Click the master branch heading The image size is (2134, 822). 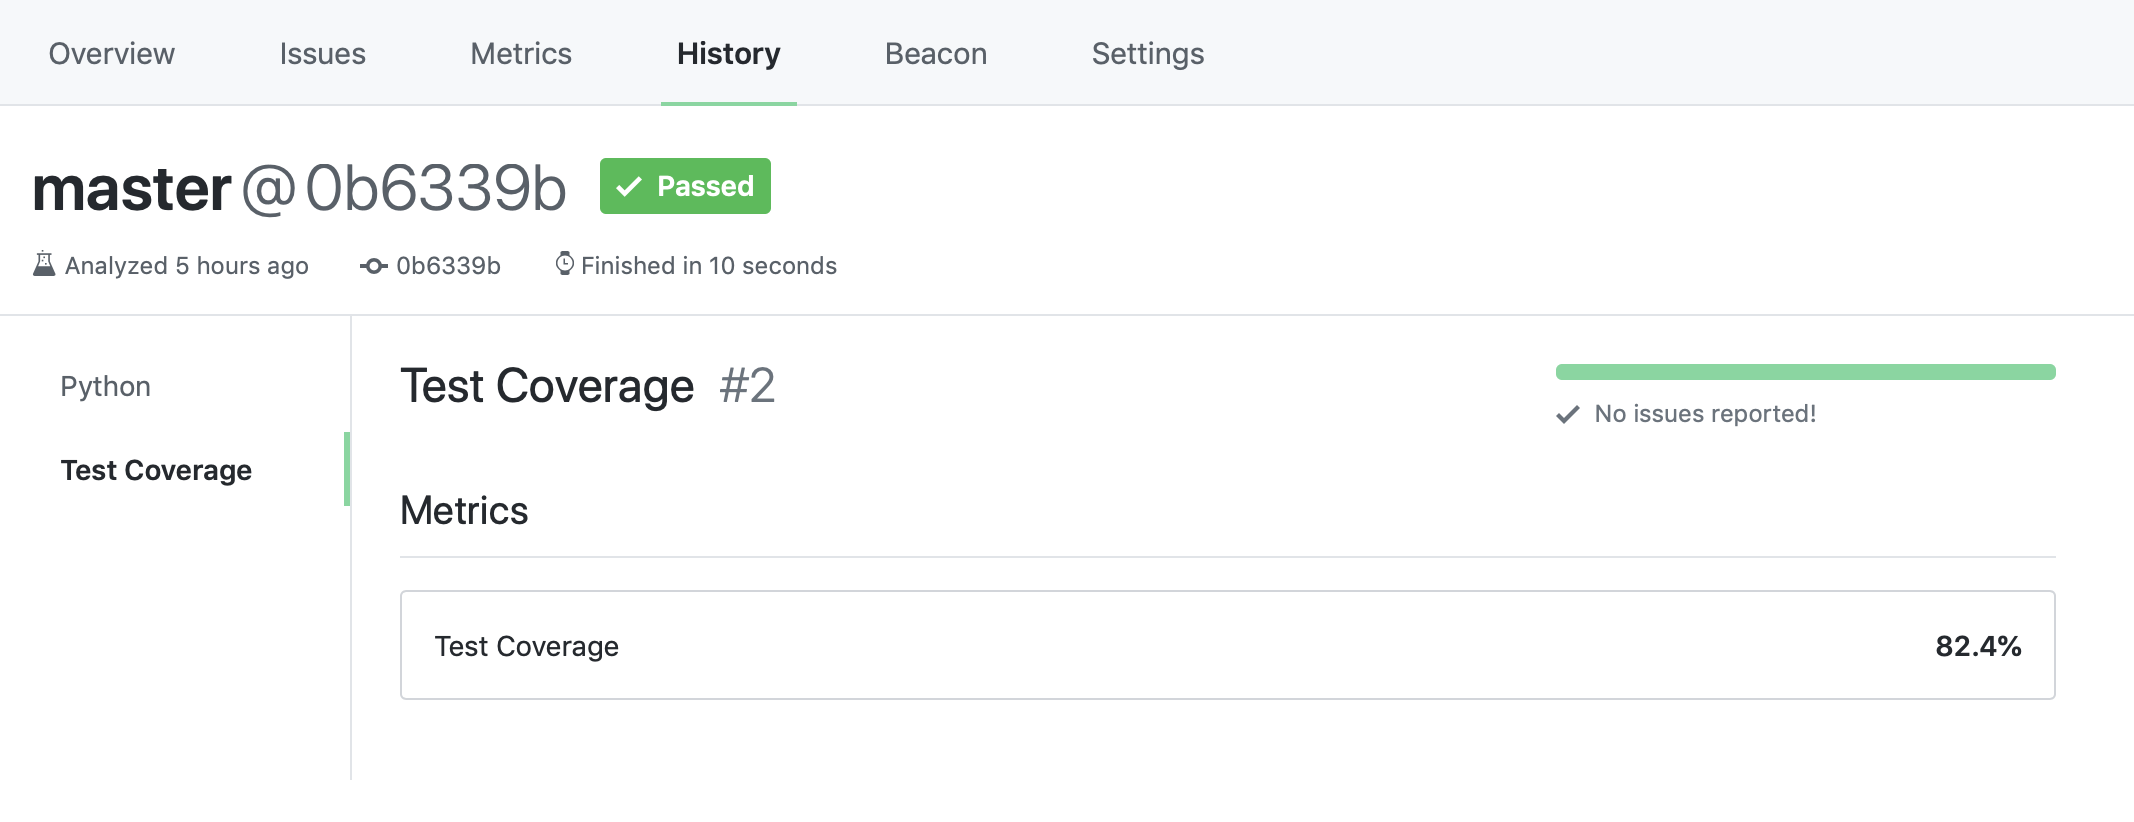click(130, 188)
